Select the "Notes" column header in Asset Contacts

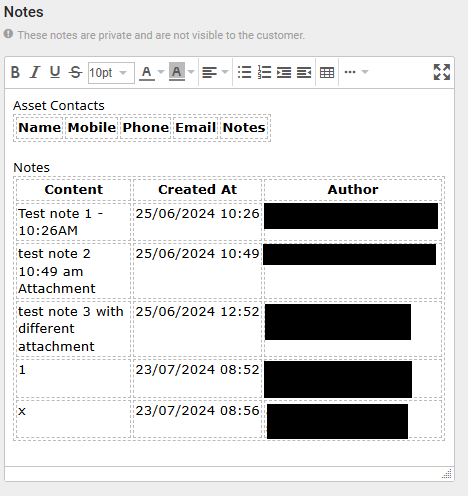click(244, 127)
